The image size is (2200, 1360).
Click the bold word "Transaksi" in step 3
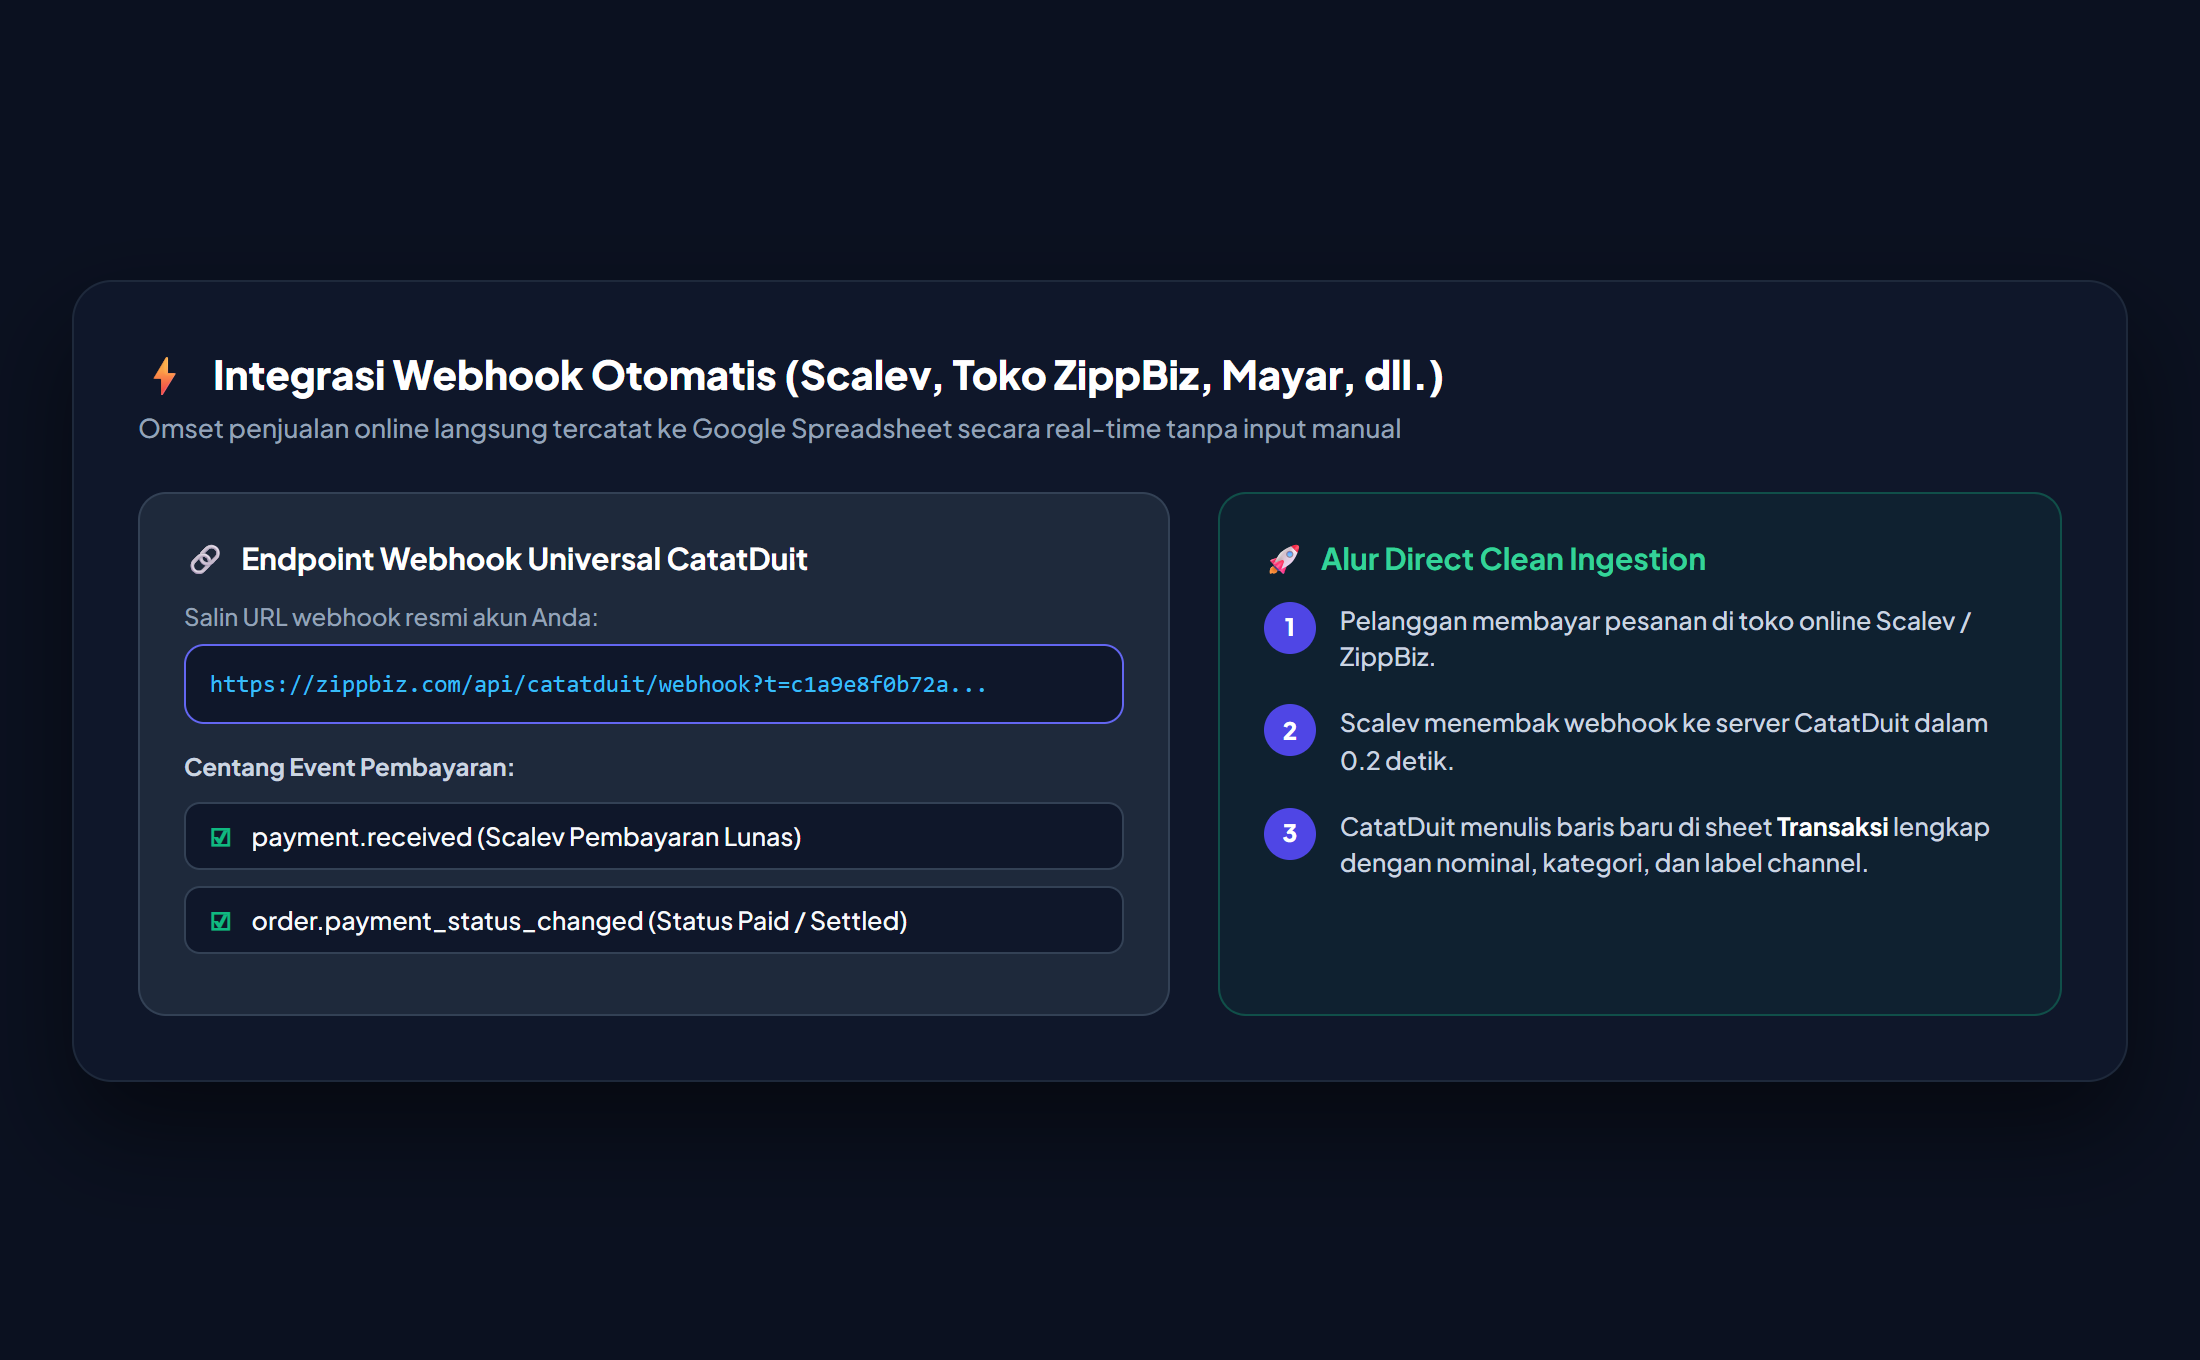(1832, 827)
